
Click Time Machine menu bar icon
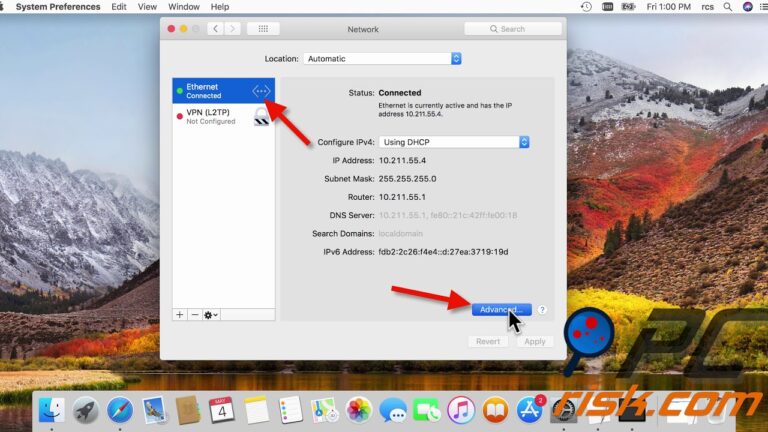pyautogui.click(x=586, y=7)
